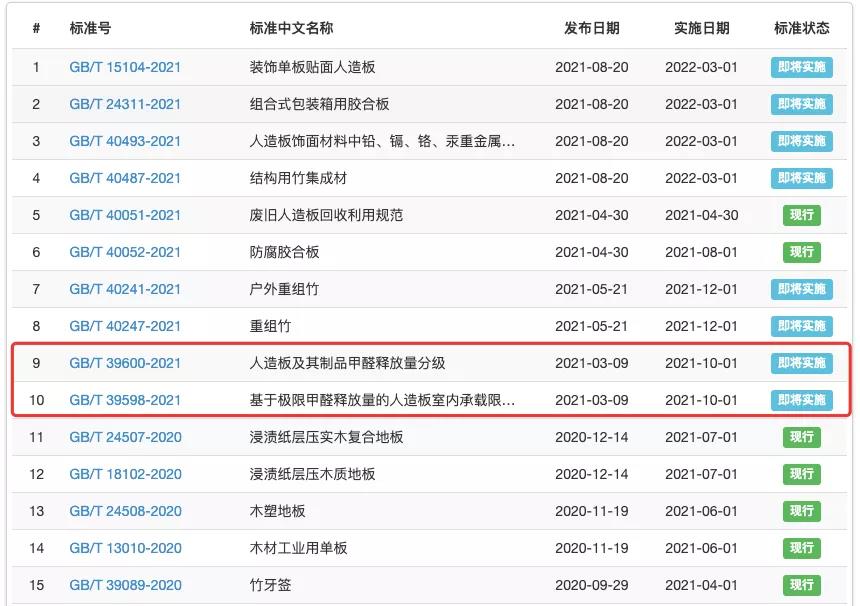The width and height of the screenshot is (860, 606).
Task: Open the GB/T 15104-2021 standard link
Action: pyautogui.click(x=125, y=67)
